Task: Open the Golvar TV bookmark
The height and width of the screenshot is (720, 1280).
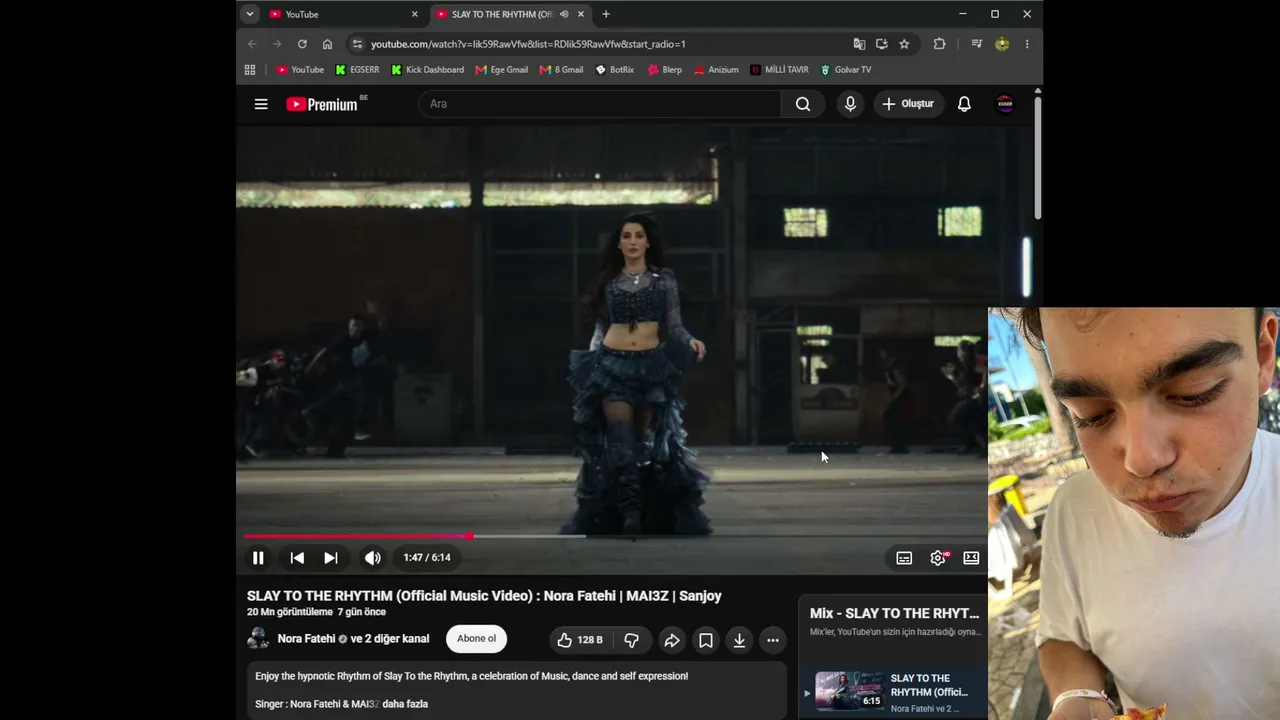Action: (846, 70)
